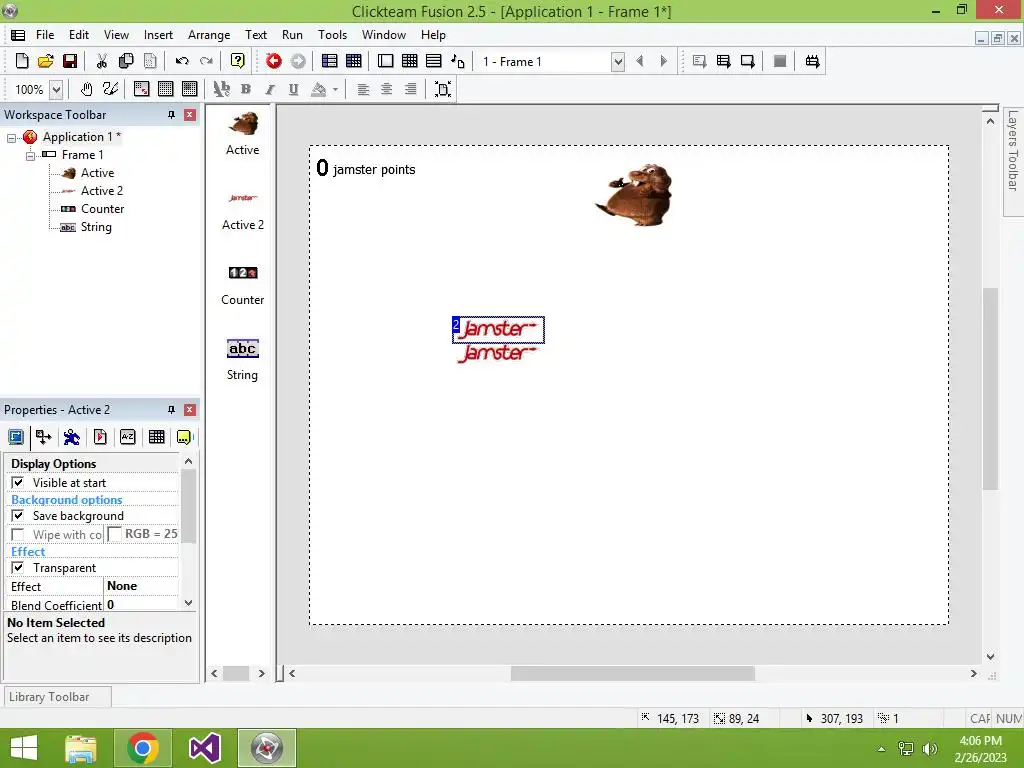The width and height of the screenshot is (1024, 768).
Task: Open a file with the folder icon
Action: coord(46,61)
